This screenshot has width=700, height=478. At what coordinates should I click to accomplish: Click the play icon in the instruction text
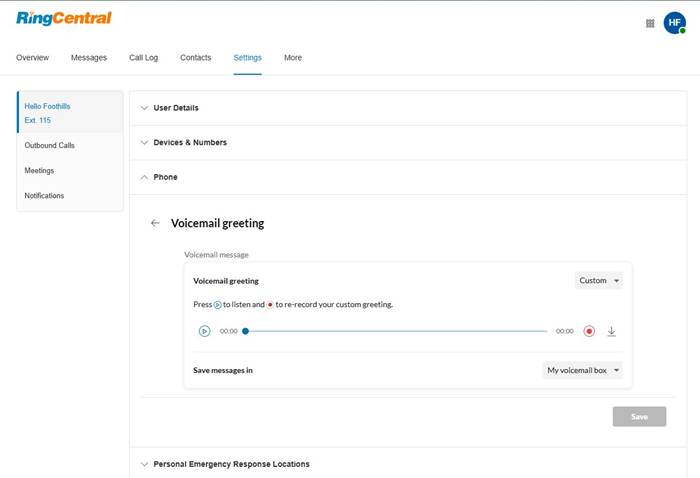click(217, 305)
